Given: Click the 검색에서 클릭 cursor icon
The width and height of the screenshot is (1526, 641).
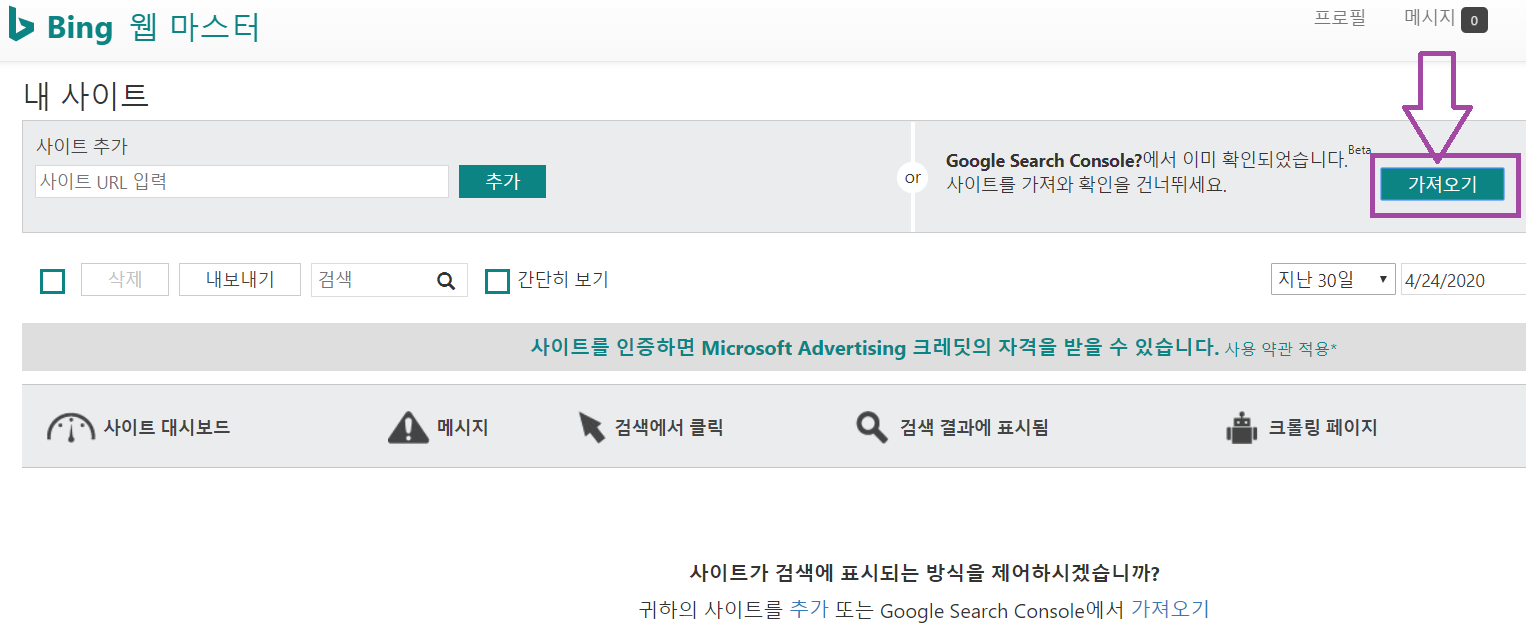Looking at the screenshot, I should (591, 428).
